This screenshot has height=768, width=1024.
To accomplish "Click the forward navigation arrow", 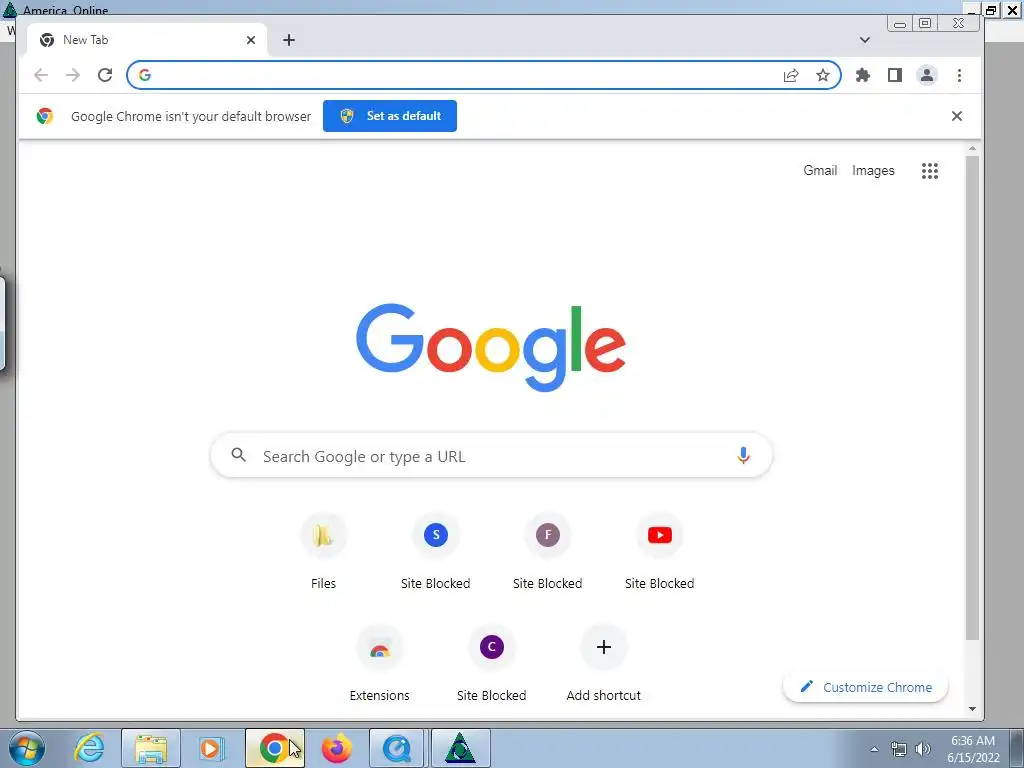I will (x=72, y=75).
